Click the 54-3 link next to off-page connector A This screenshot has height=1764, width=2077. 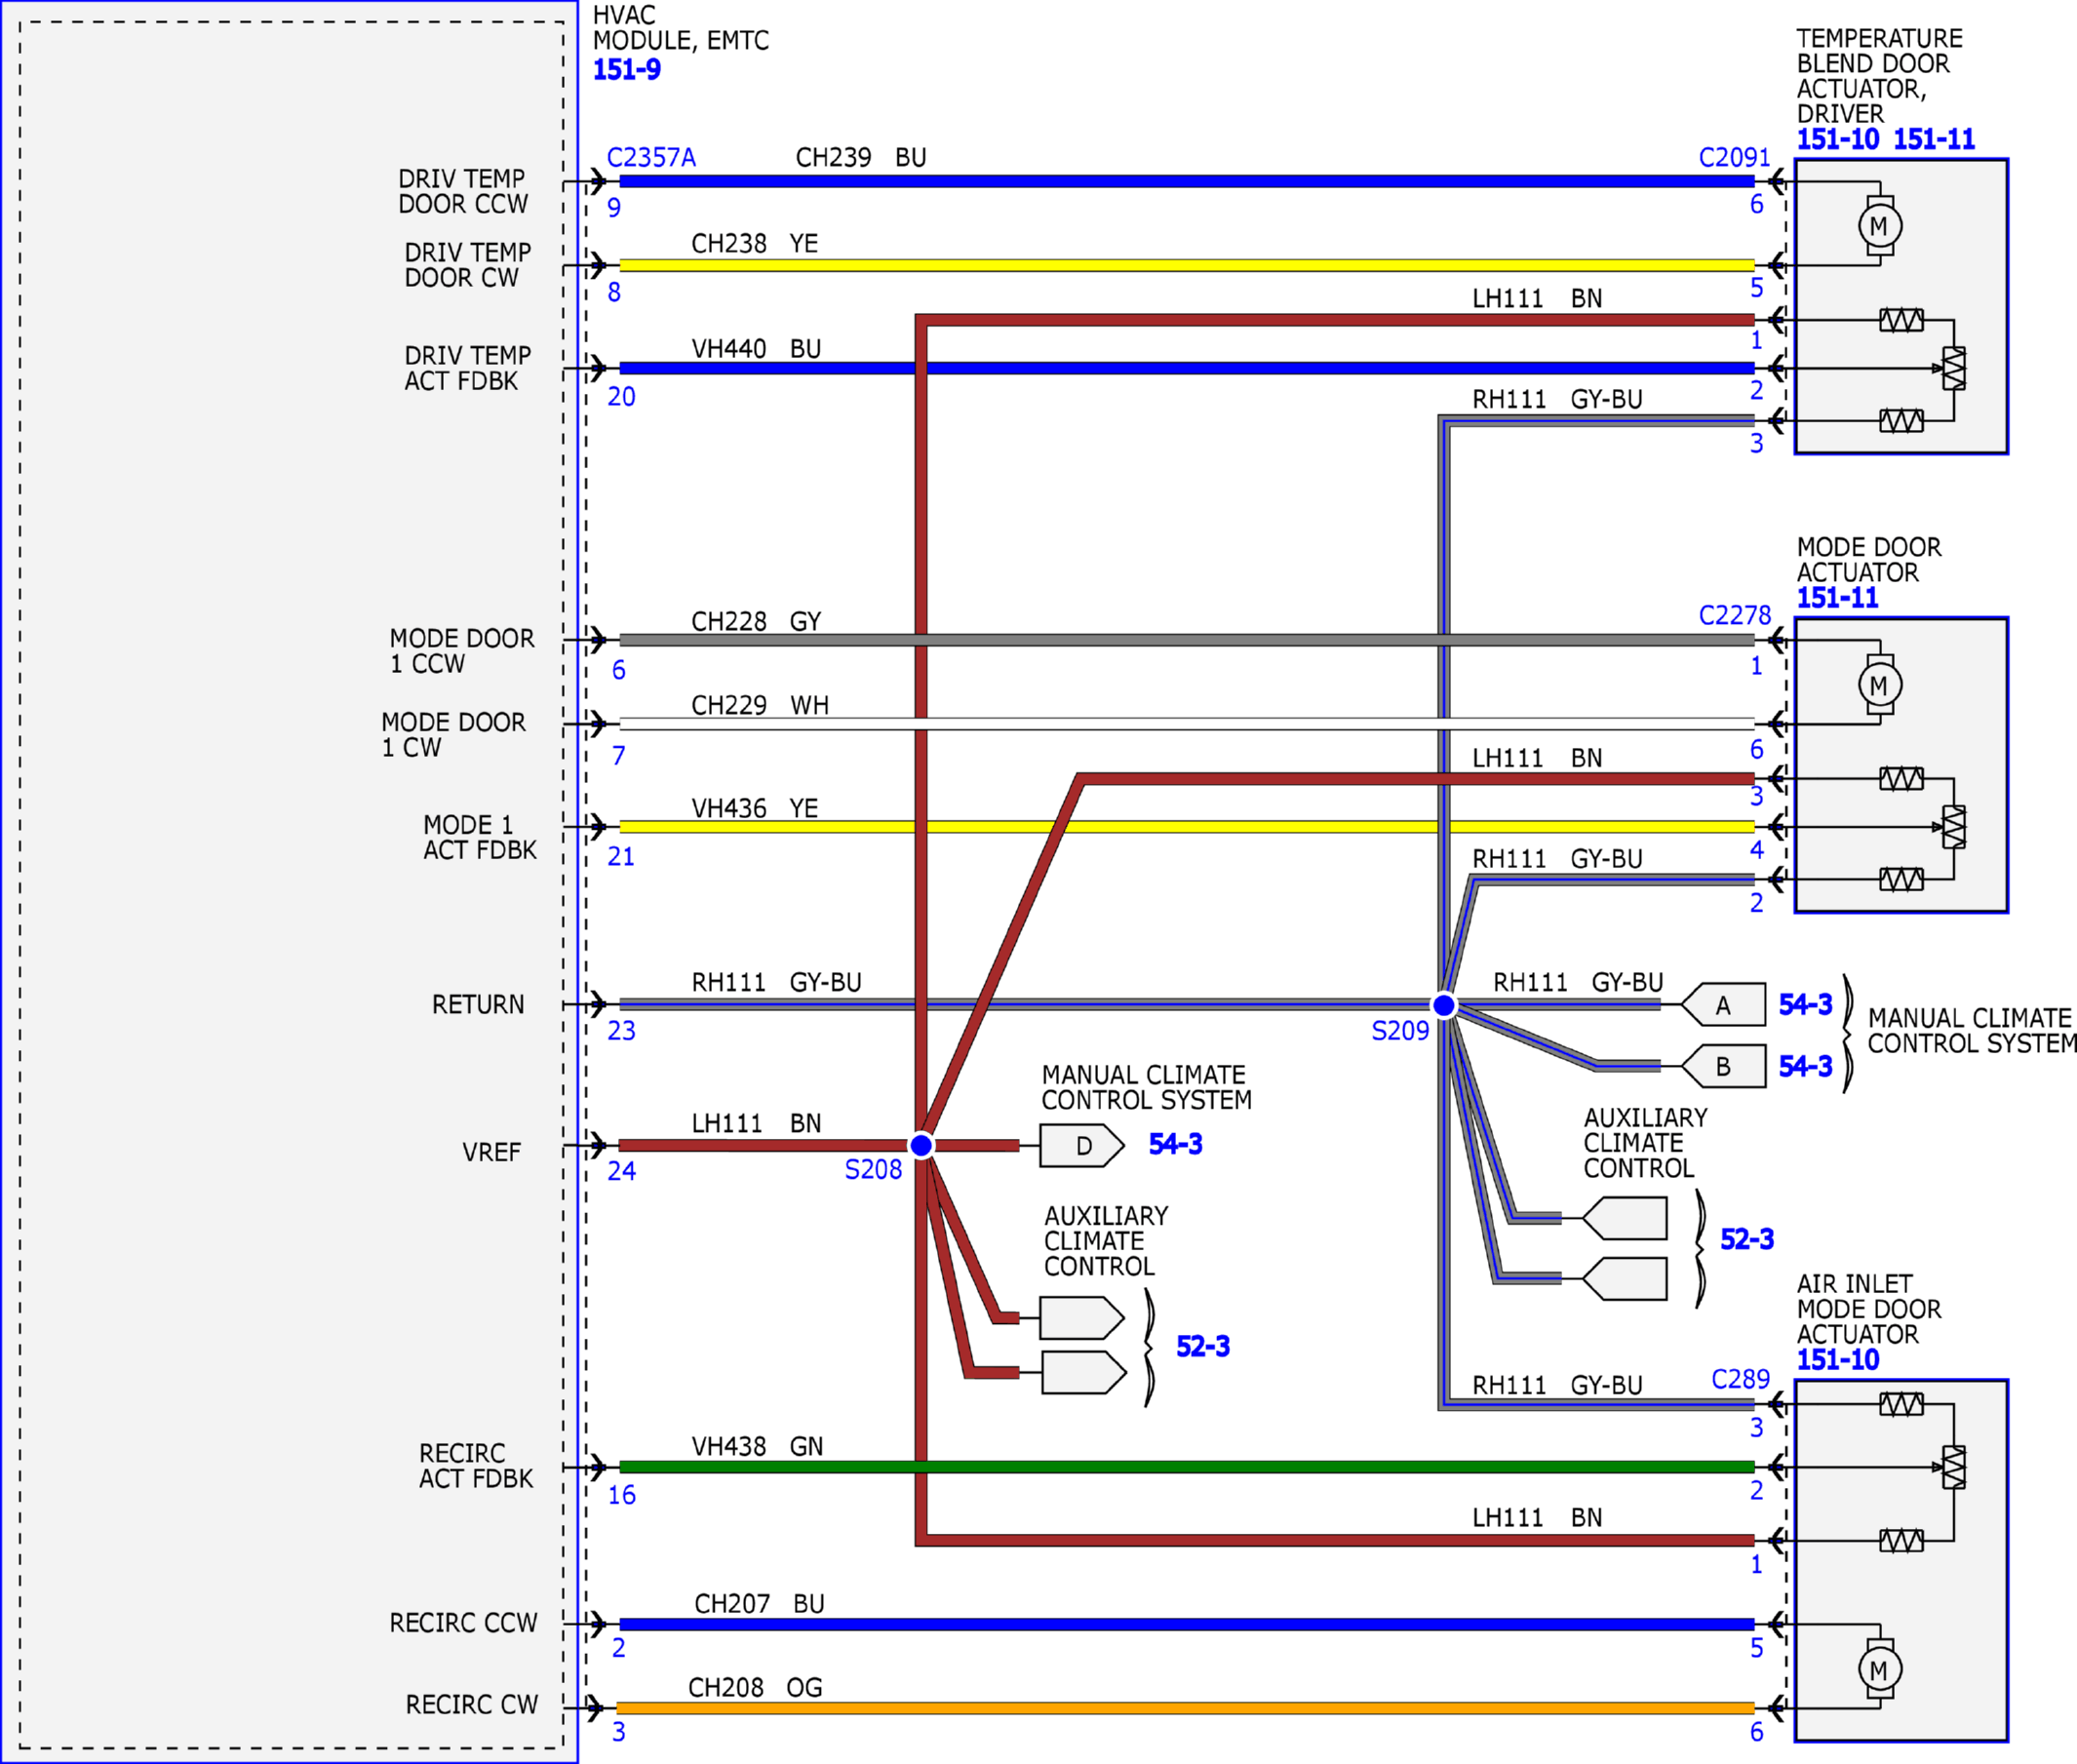[1805, 1004]
